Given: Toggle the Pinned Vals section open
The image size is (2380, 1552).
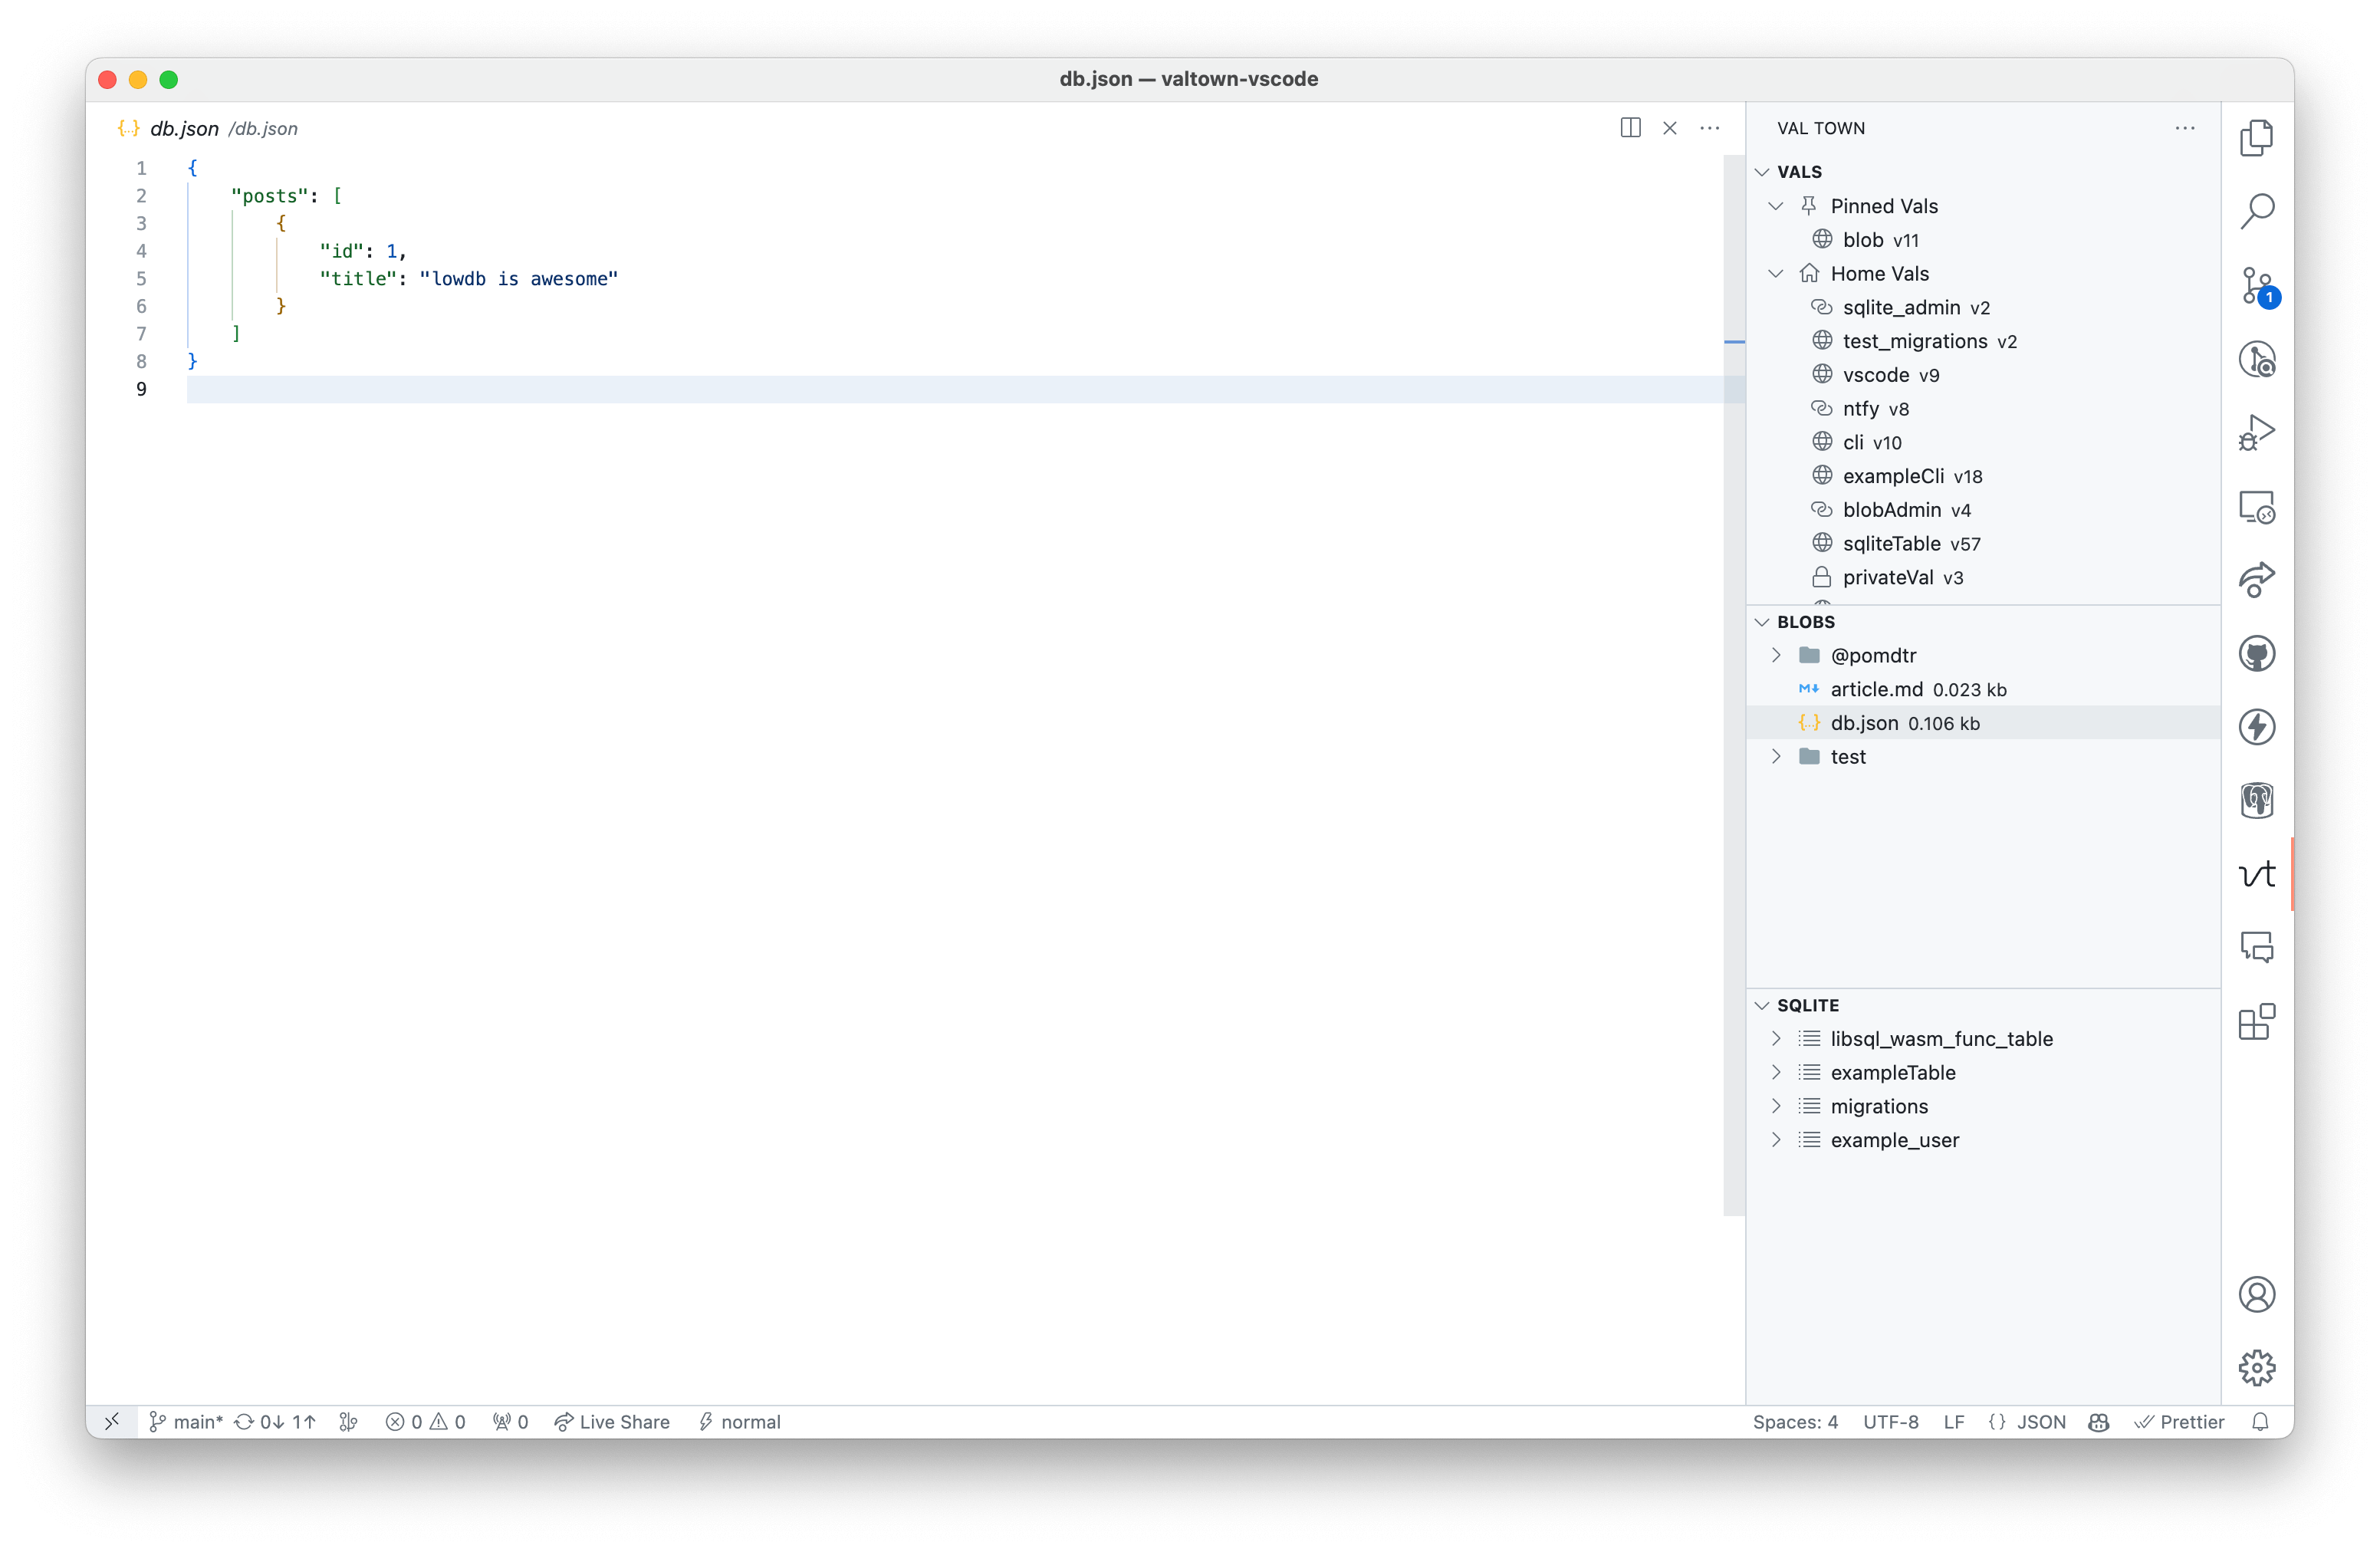Looking at the screenshot, I should 1777,205.
